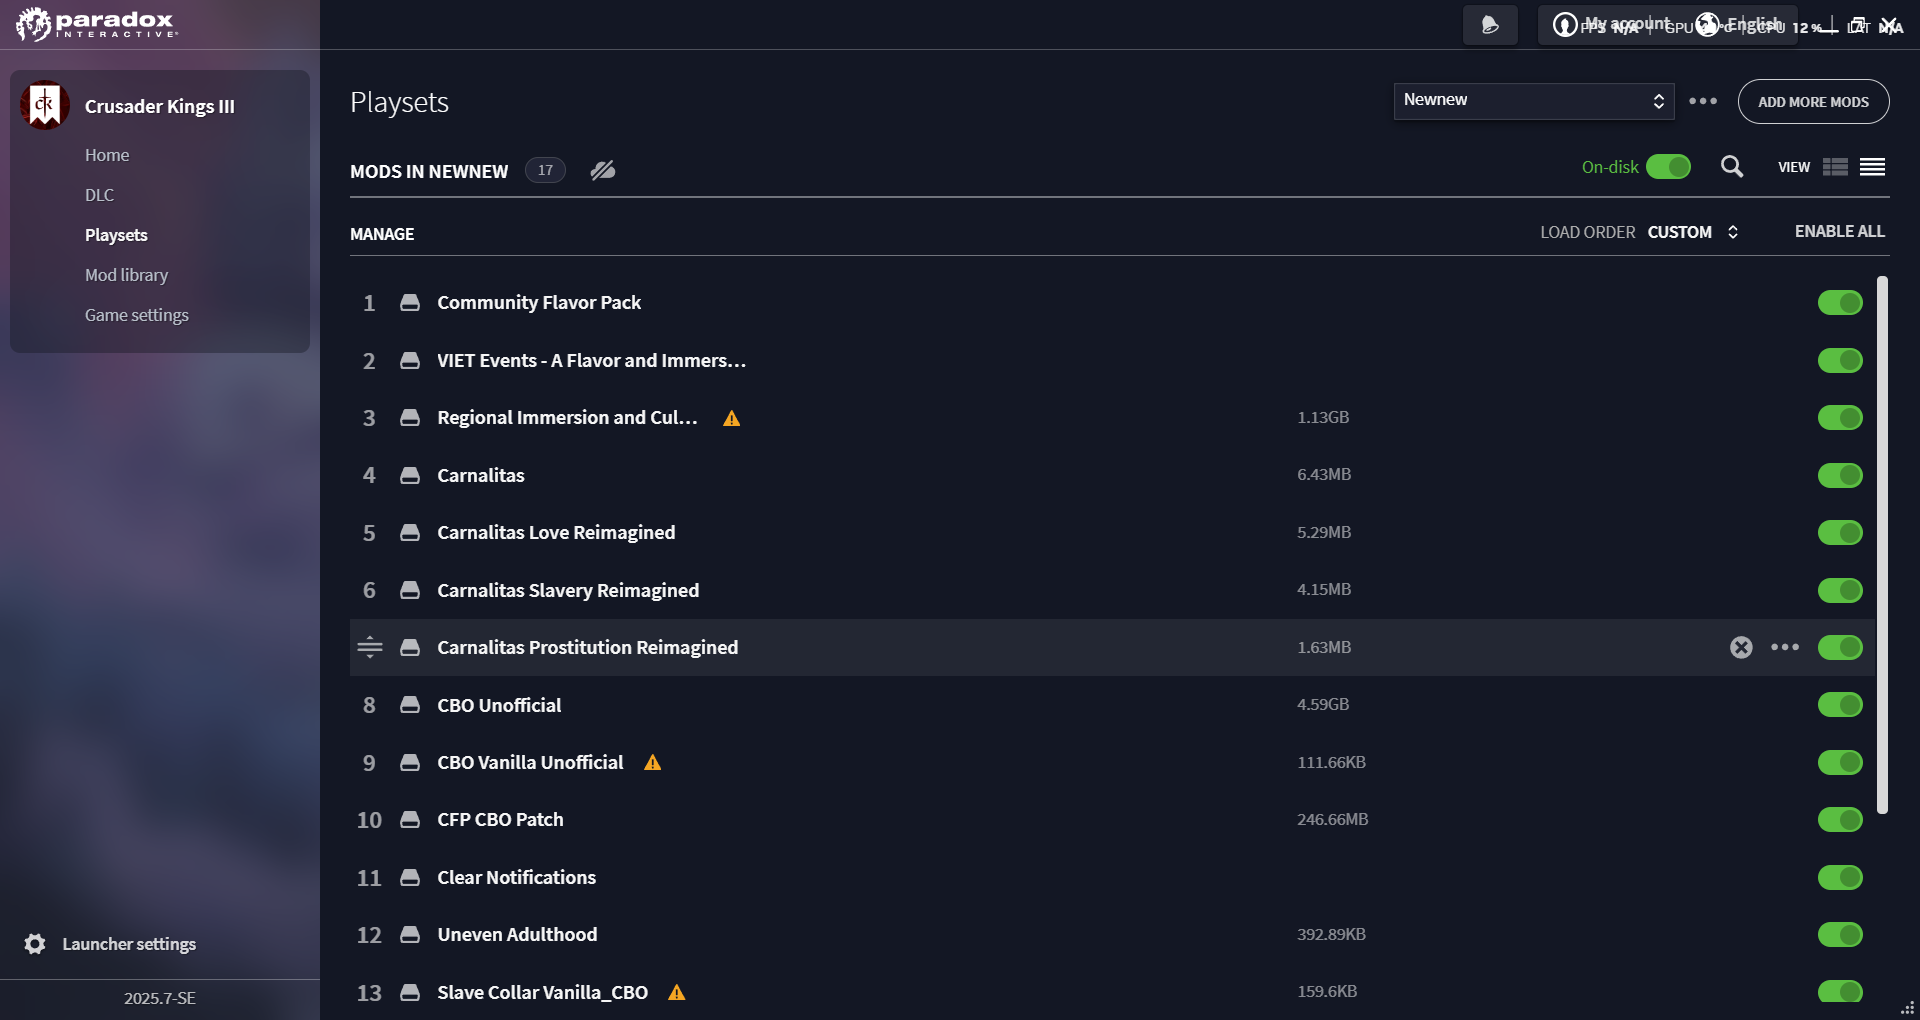Open Game settings
Screen dimensions: 1920x1020
(137, 315)
